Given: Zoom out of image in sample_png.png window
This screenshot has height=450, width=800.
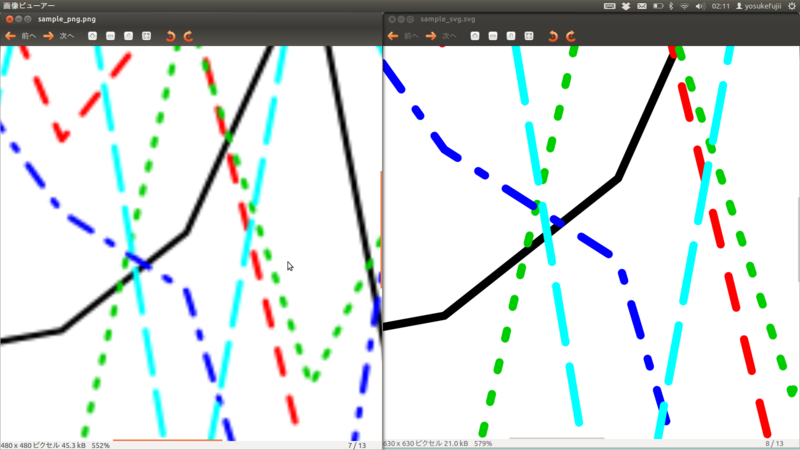Looking at the screenshot, I should tap(110, 36).
